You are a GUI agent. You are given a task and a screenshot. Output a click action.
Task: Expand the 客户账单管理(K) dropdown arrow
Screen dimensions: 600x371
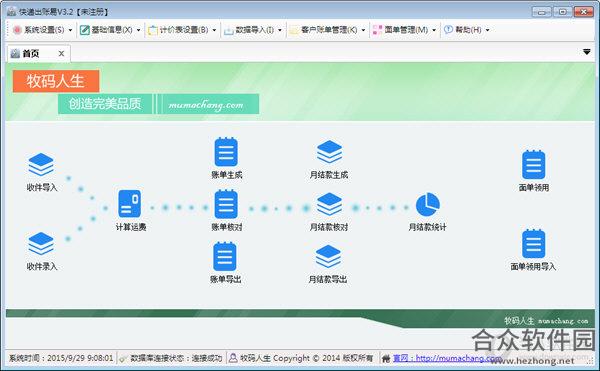(x=363, y=30)
